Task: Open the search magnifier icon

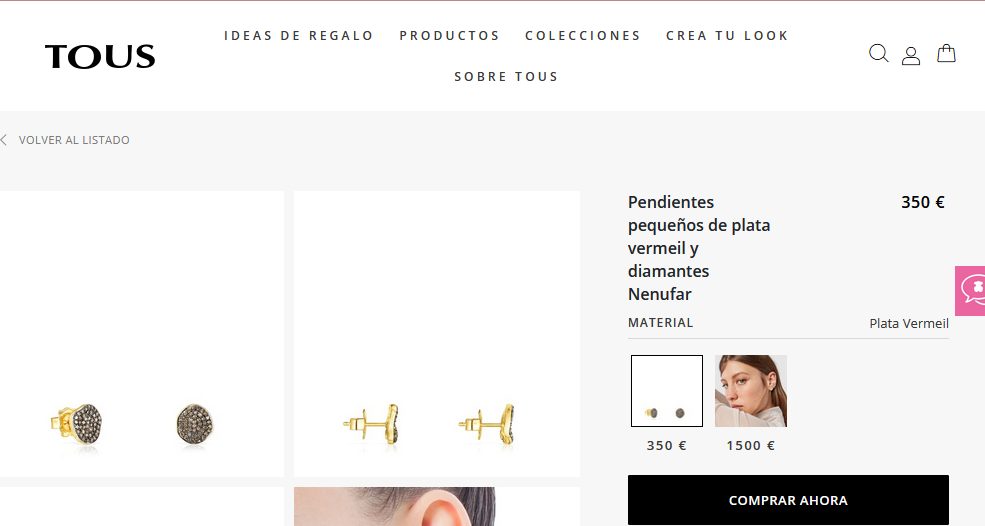Action: tap(878, 53)
